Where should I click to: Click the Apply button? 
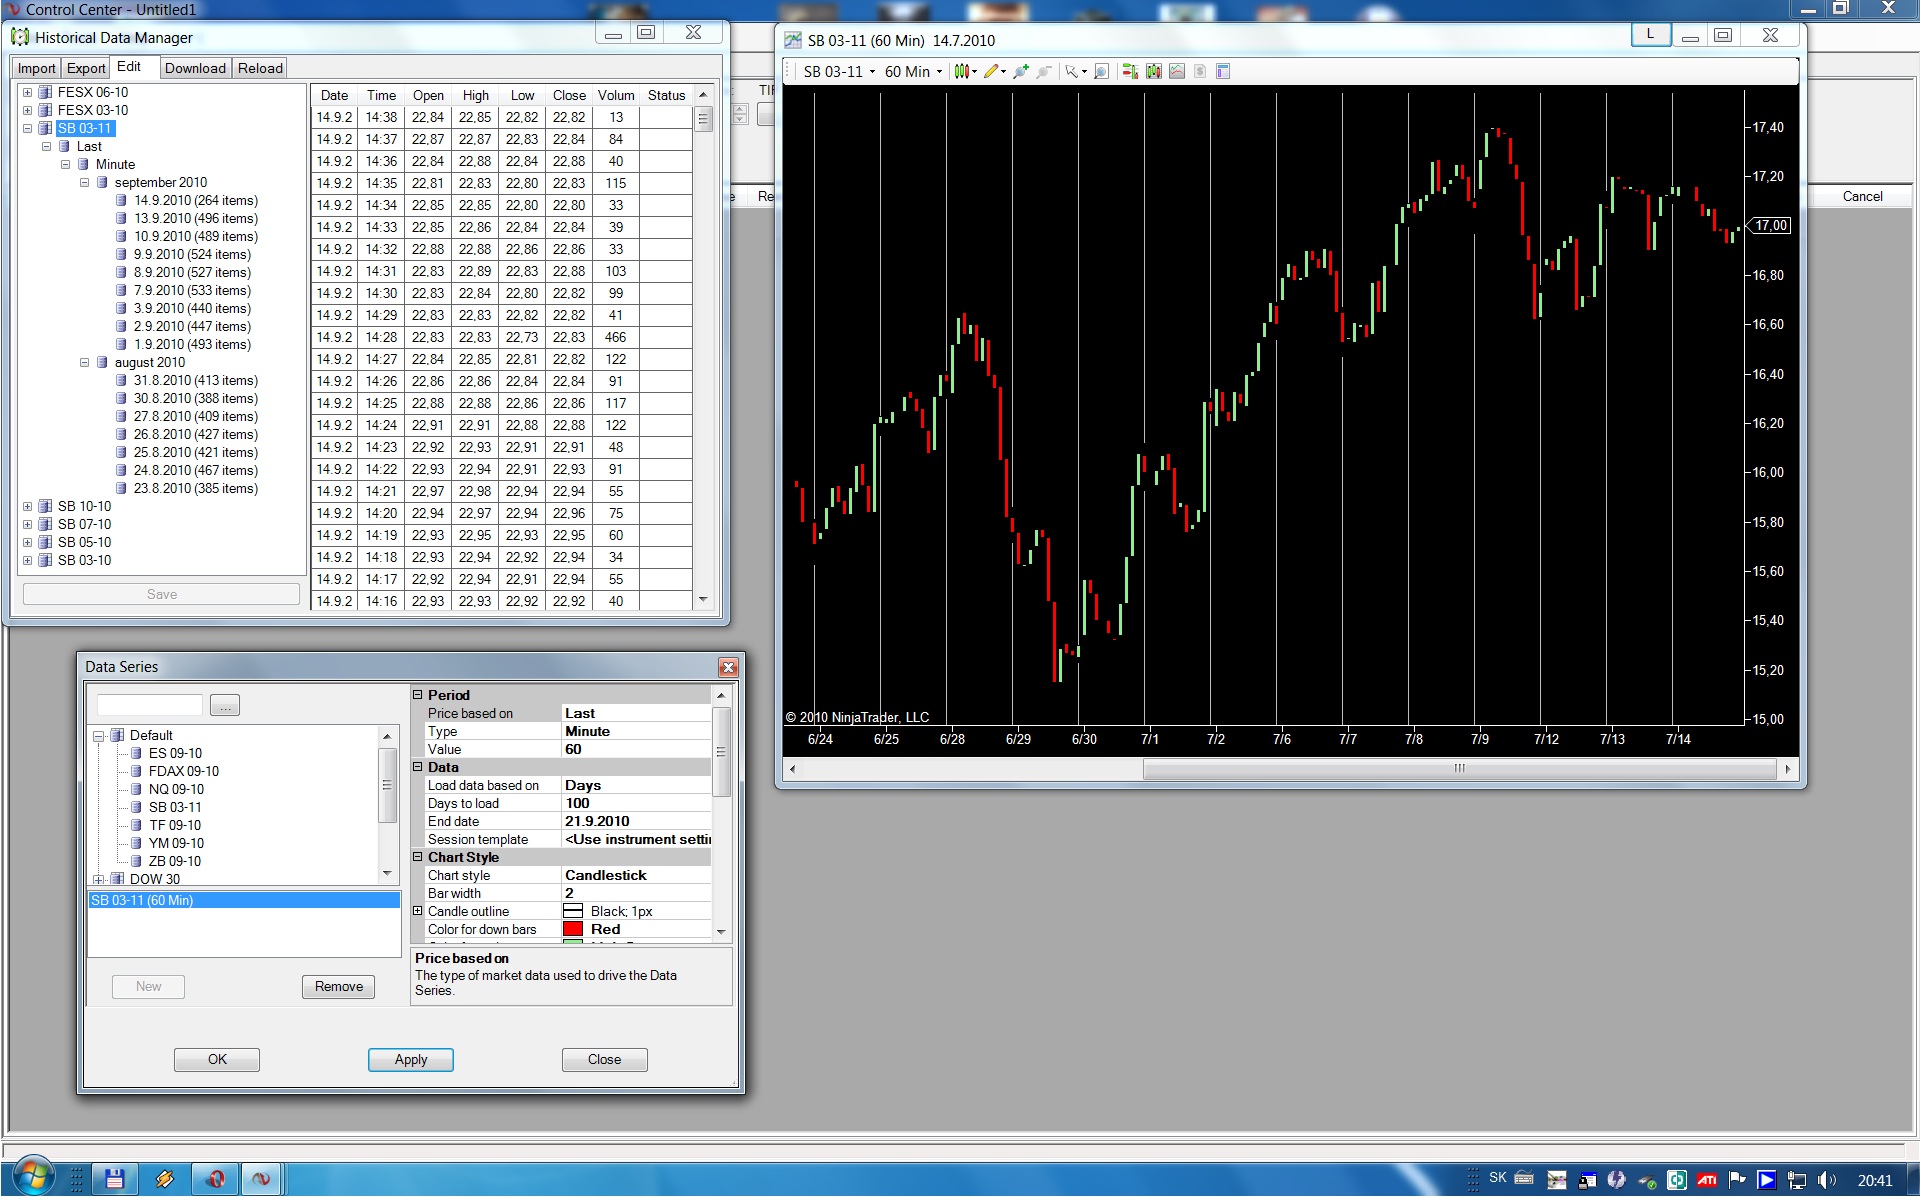point(410,1060)
